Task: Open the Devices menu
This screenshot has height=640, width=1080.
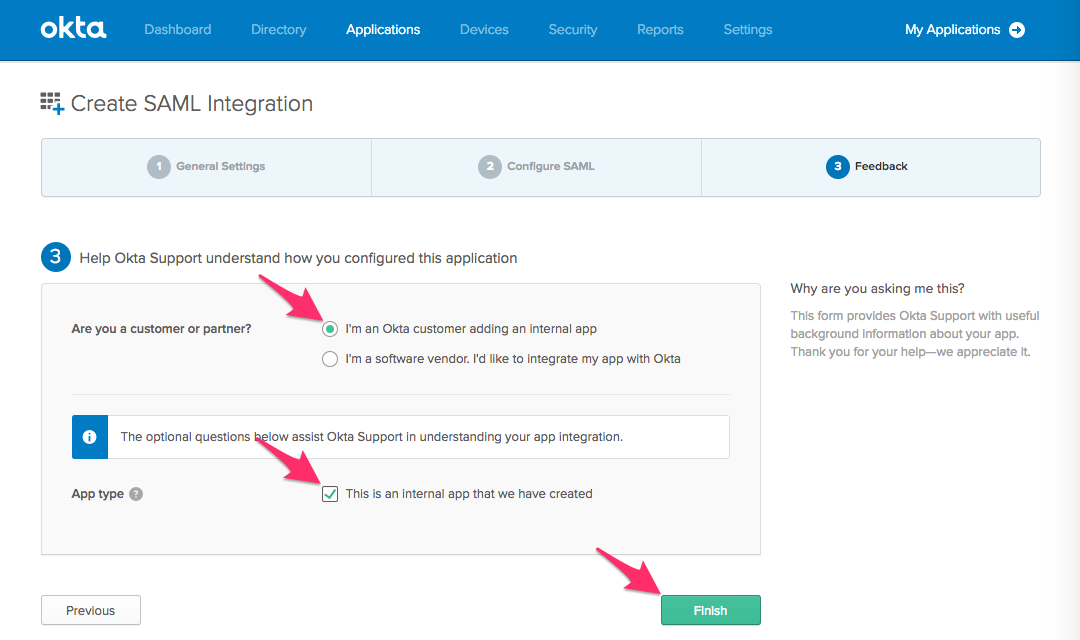Action: click(484, 30)
